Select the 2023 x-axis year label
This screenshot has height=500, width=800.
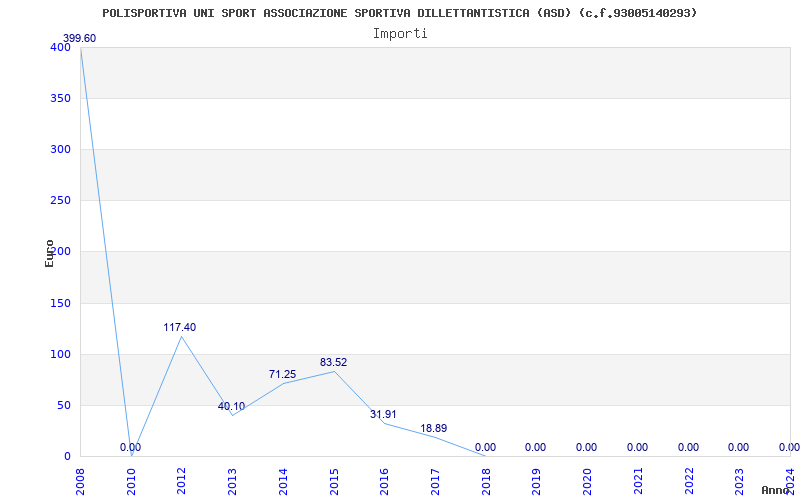(x=739, y=480)
